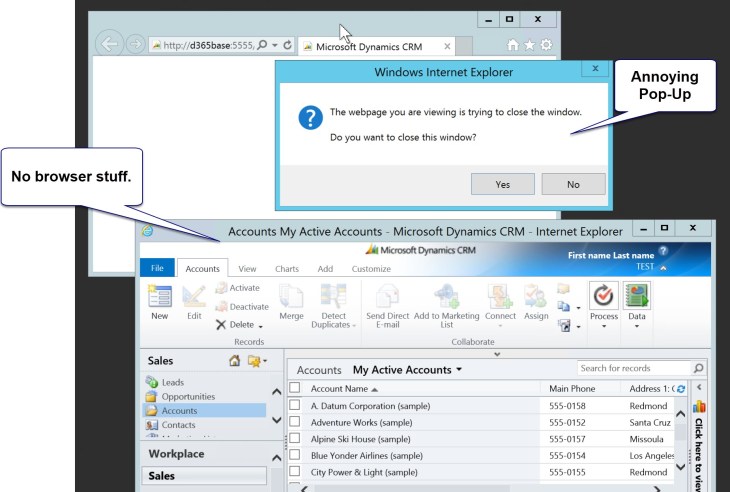Select Opportunities in the Sales navigation
The width and height of the screenshot is (730, 492).
(x=188, y=397)
